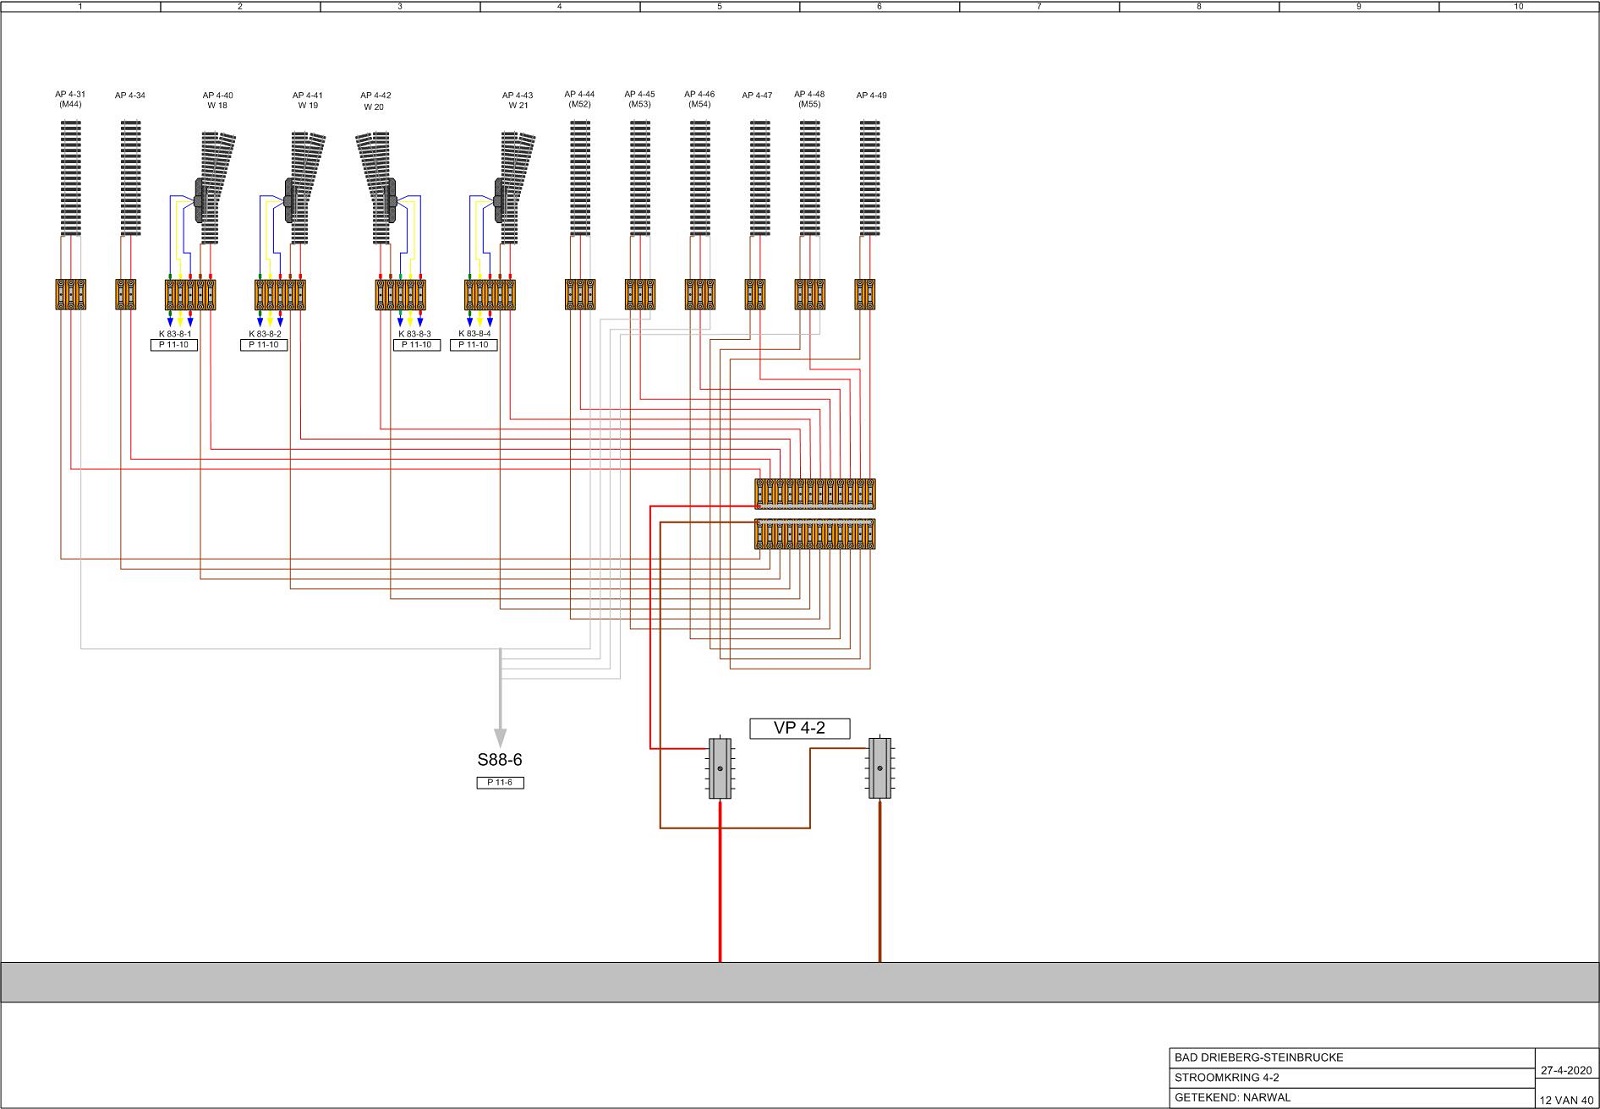The height and width of the screenshot is (1109, 1600).
Task: Open the P 11-10 reference under K 83-8-4
Action: click(474, 345)
